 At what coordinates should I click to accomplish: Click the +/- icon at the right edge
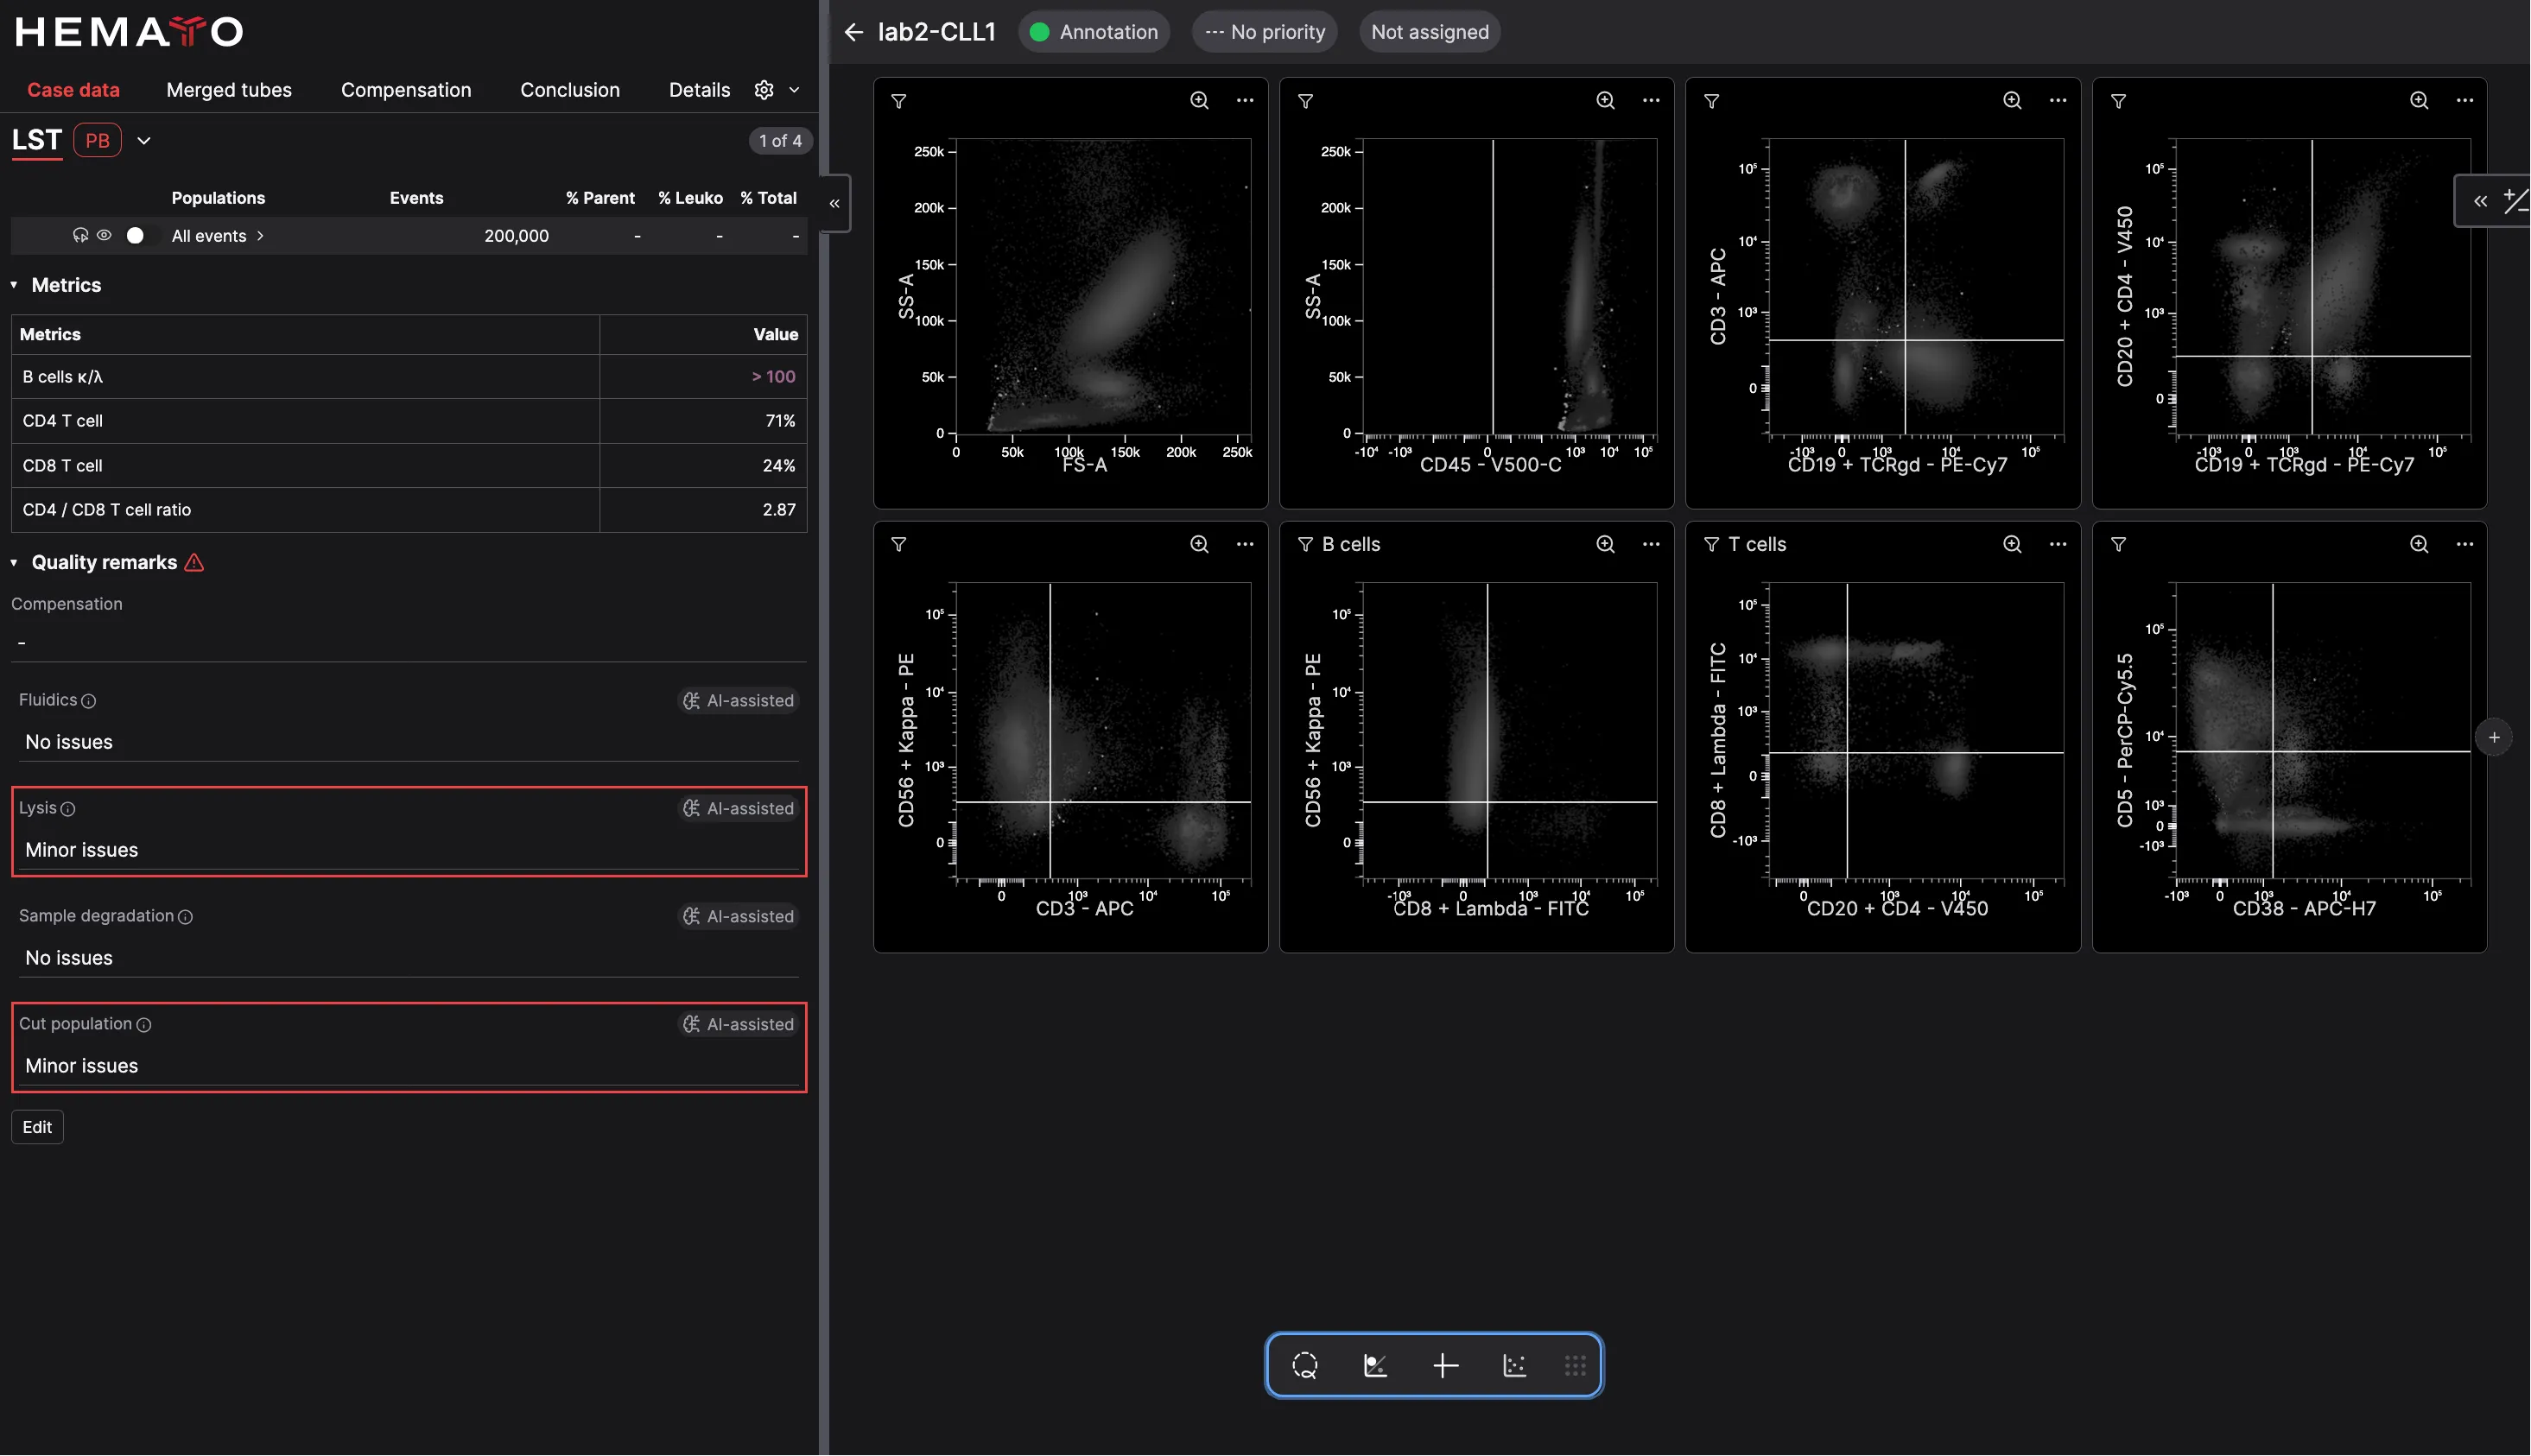pyautogui.click(x=2516, y=201)
